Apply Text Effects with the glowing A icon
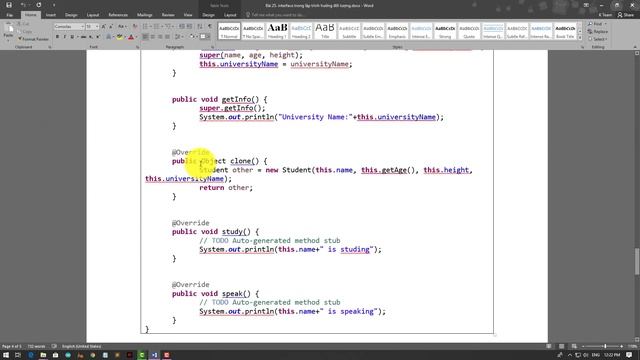The image size is (640, 360). pos(109,37)
